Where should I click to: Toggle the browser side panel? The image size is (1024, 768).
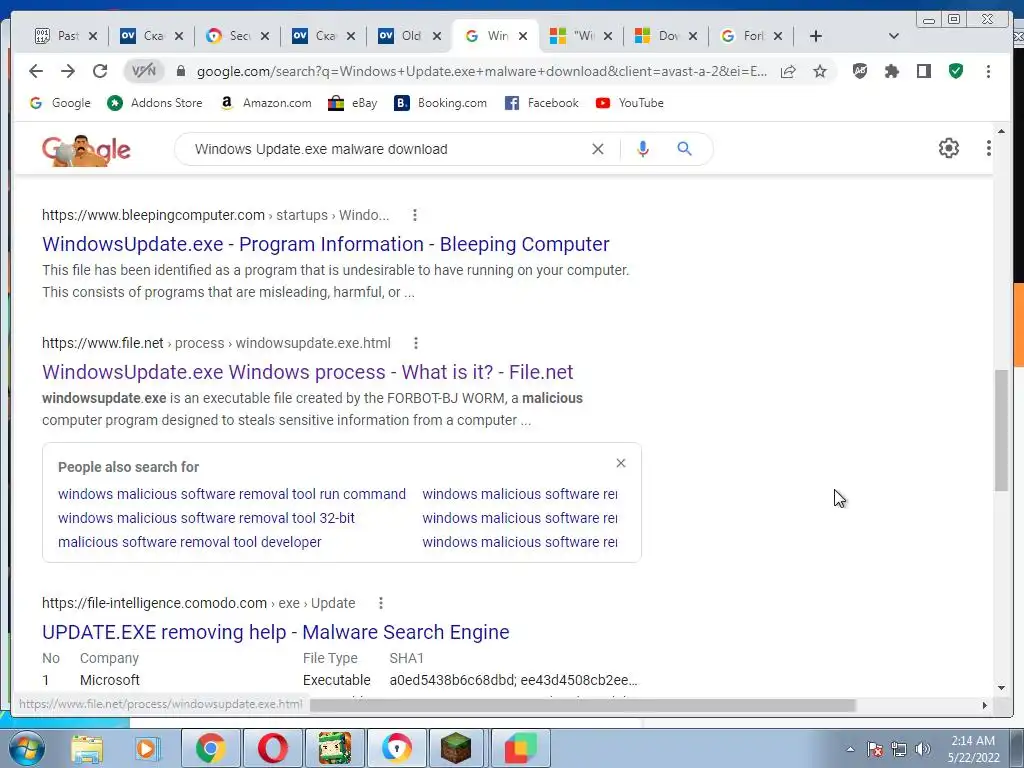(x=923, y=71)
